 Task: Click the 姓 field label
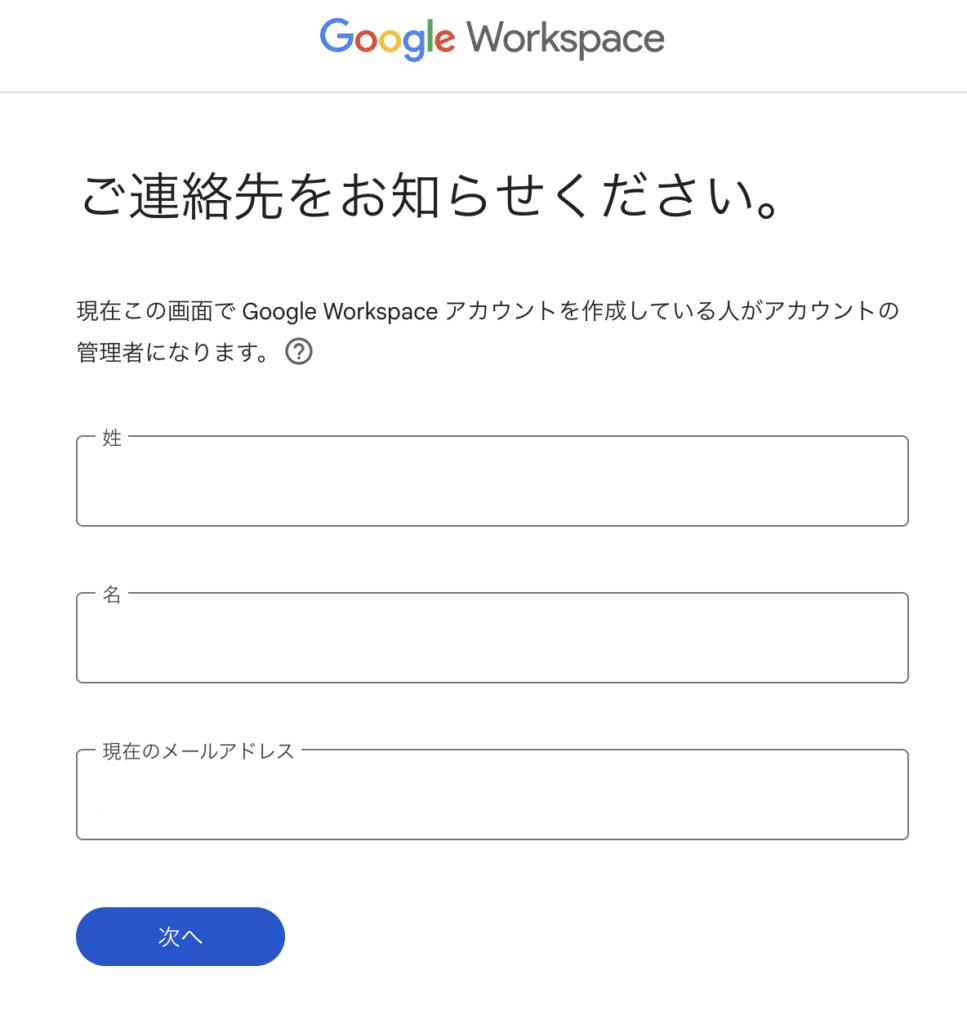pyautogui.click(x=112, y=437)
